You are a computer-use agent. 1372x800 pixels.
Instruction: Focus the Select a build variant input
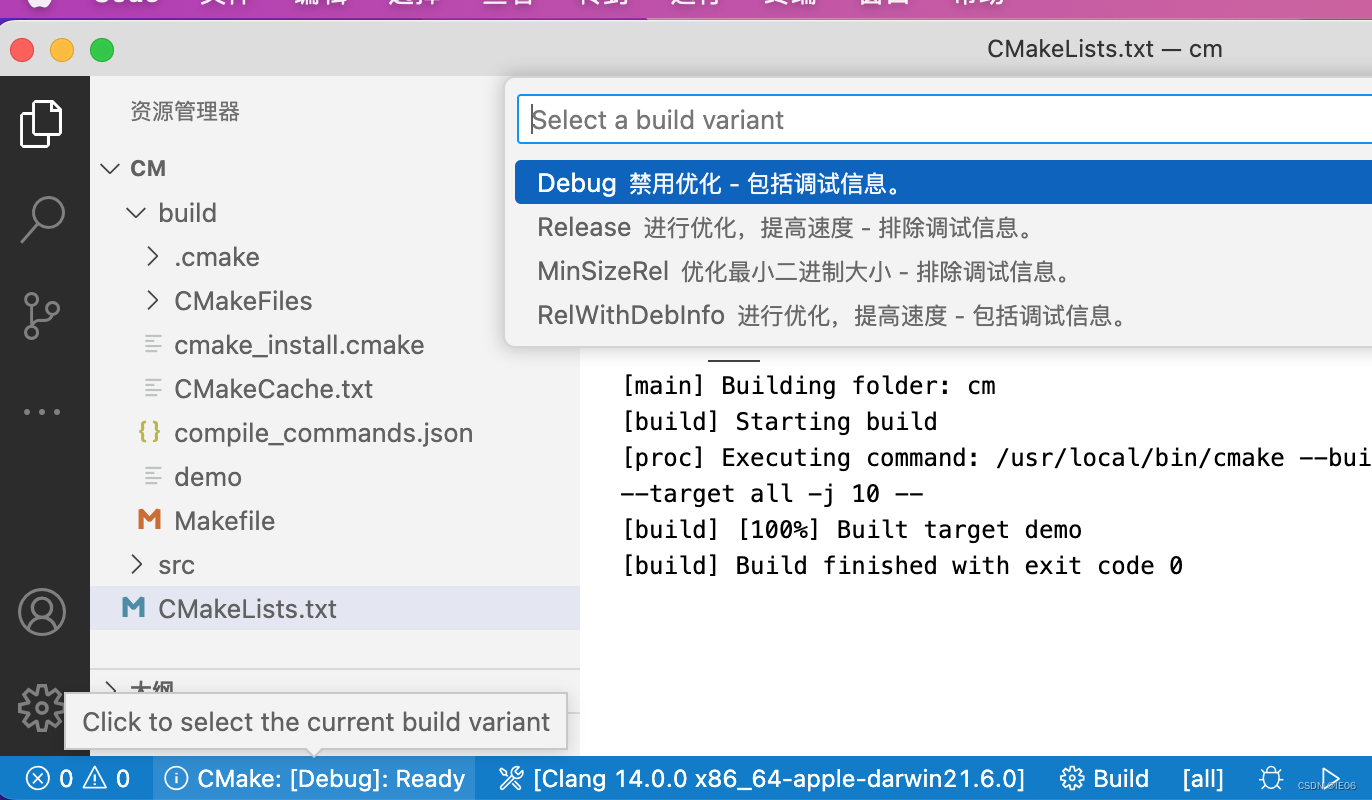(945, 120)
